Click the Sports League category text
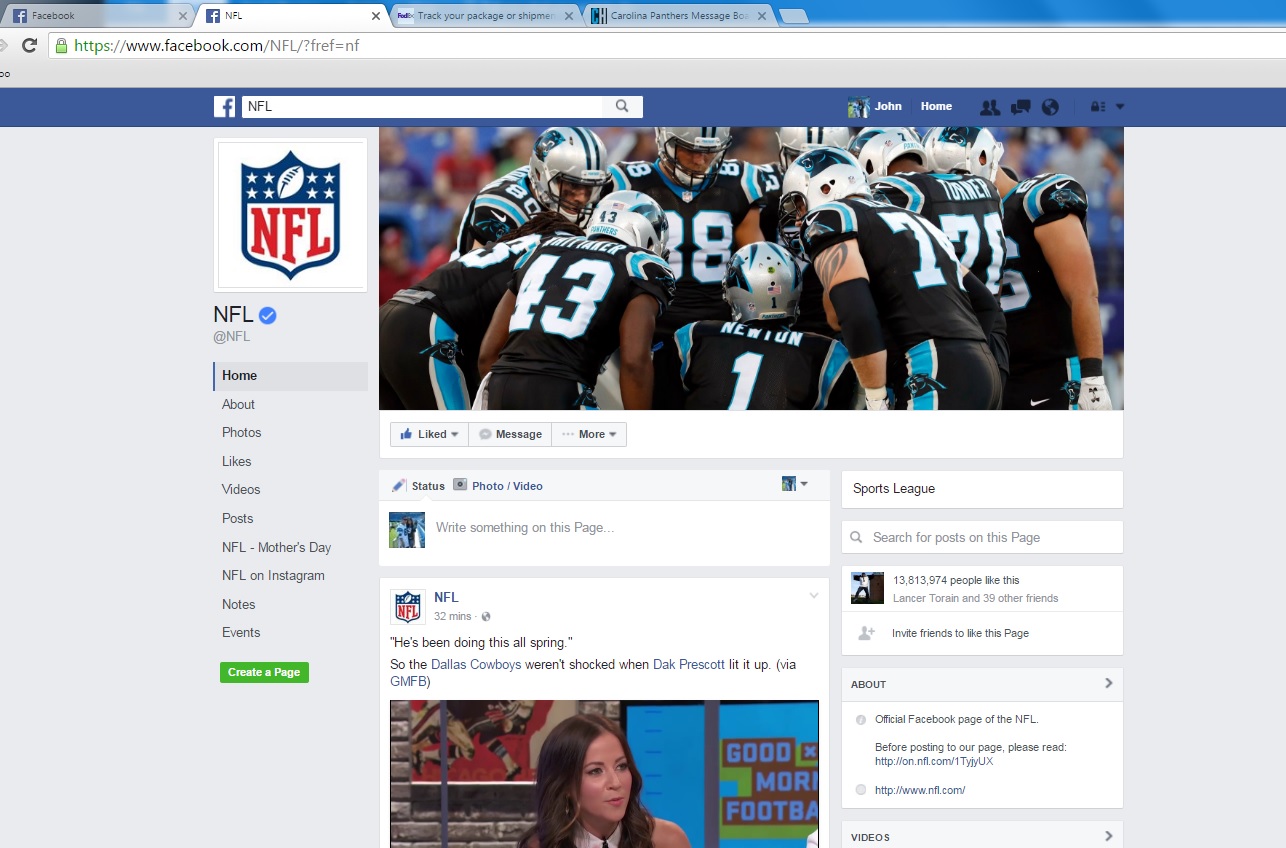1286x848 pixels. (894, 489)
